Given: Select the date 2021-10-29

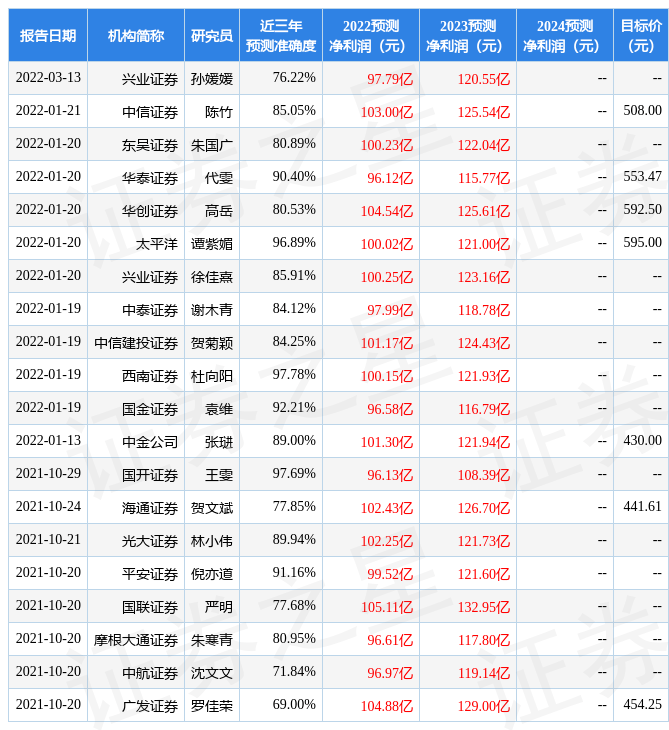Looking at the screenshot, I should pyautogui.click(x=48, y=473).
